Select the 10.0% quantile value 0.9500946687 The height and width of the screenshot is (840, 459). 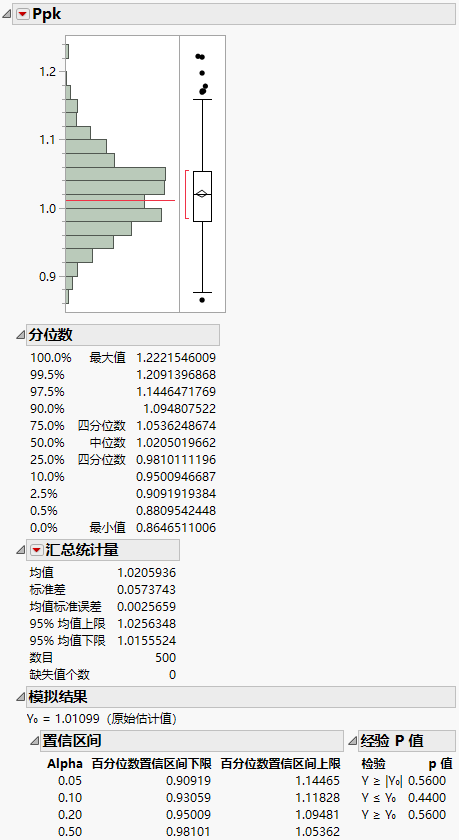click(x=176, y=477)
